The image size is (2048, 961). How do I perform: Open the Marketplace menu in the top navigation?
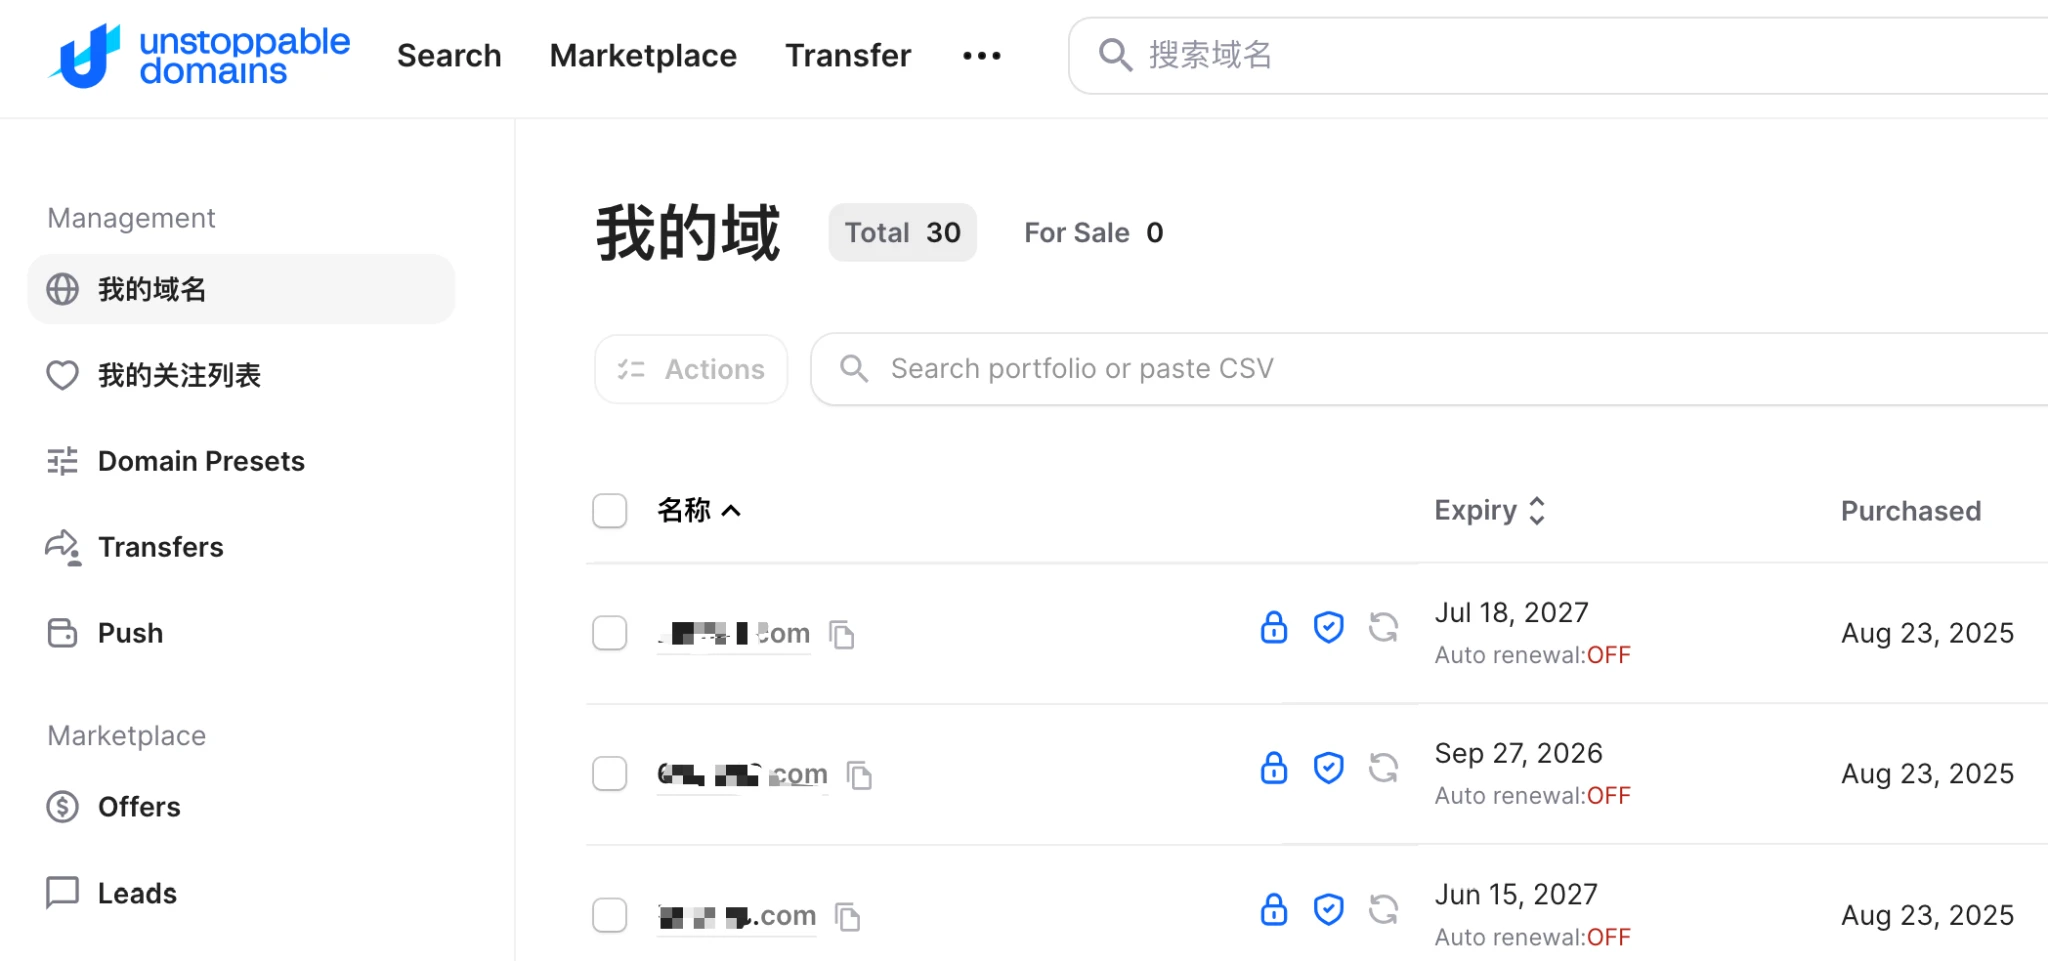click(x=643, y=56)
